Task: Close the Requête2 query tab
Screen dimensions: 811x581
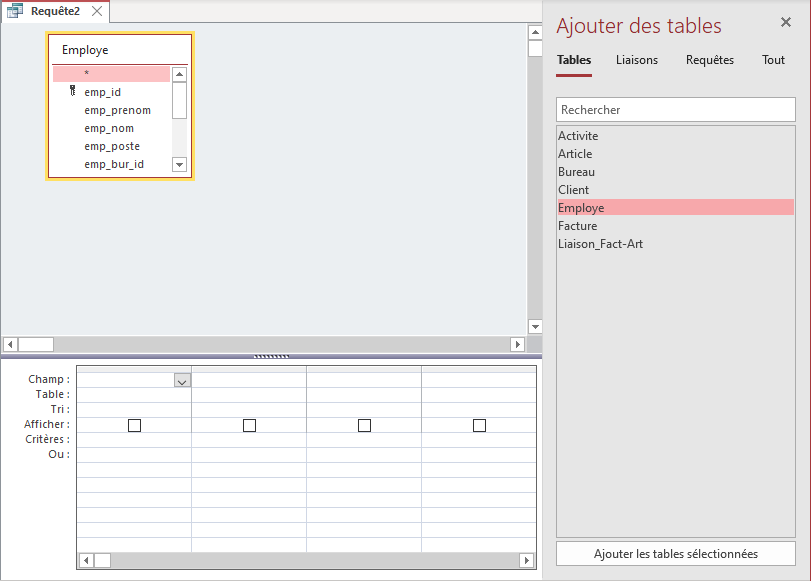Action: (x=96, y=11)
